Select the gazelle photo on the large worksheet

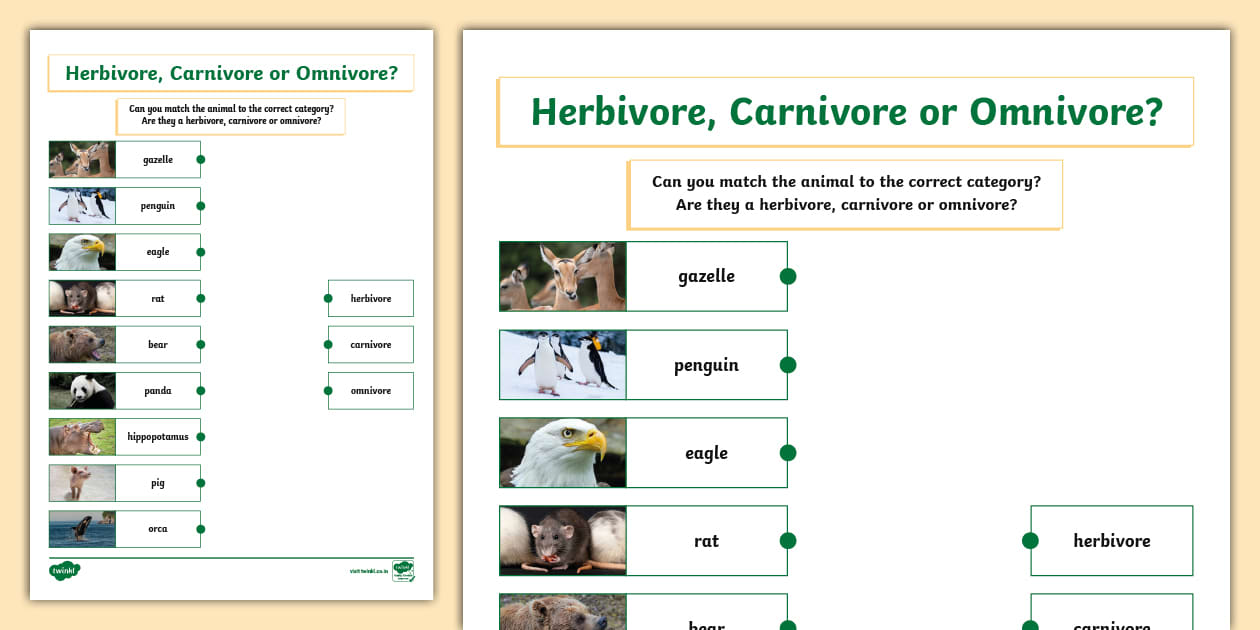coord(562,276)
